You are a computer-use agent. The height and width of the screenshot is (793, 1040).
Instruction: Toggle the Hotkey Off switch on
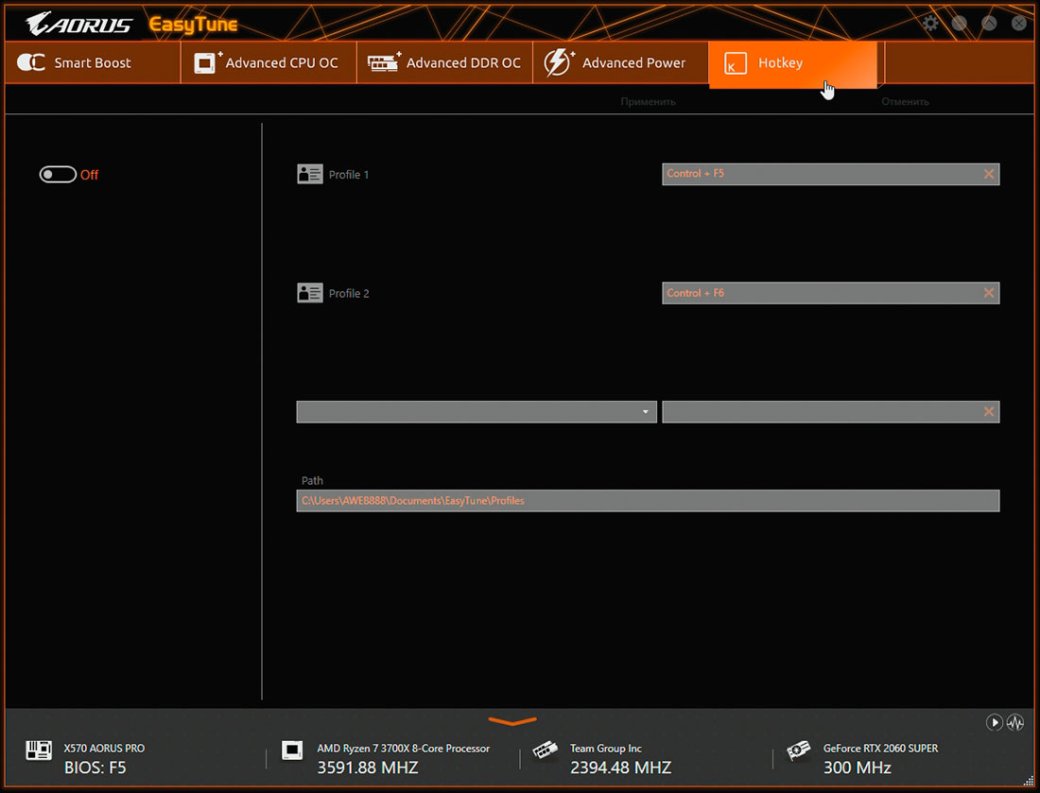pyautogui.click(x=58, y=175)
